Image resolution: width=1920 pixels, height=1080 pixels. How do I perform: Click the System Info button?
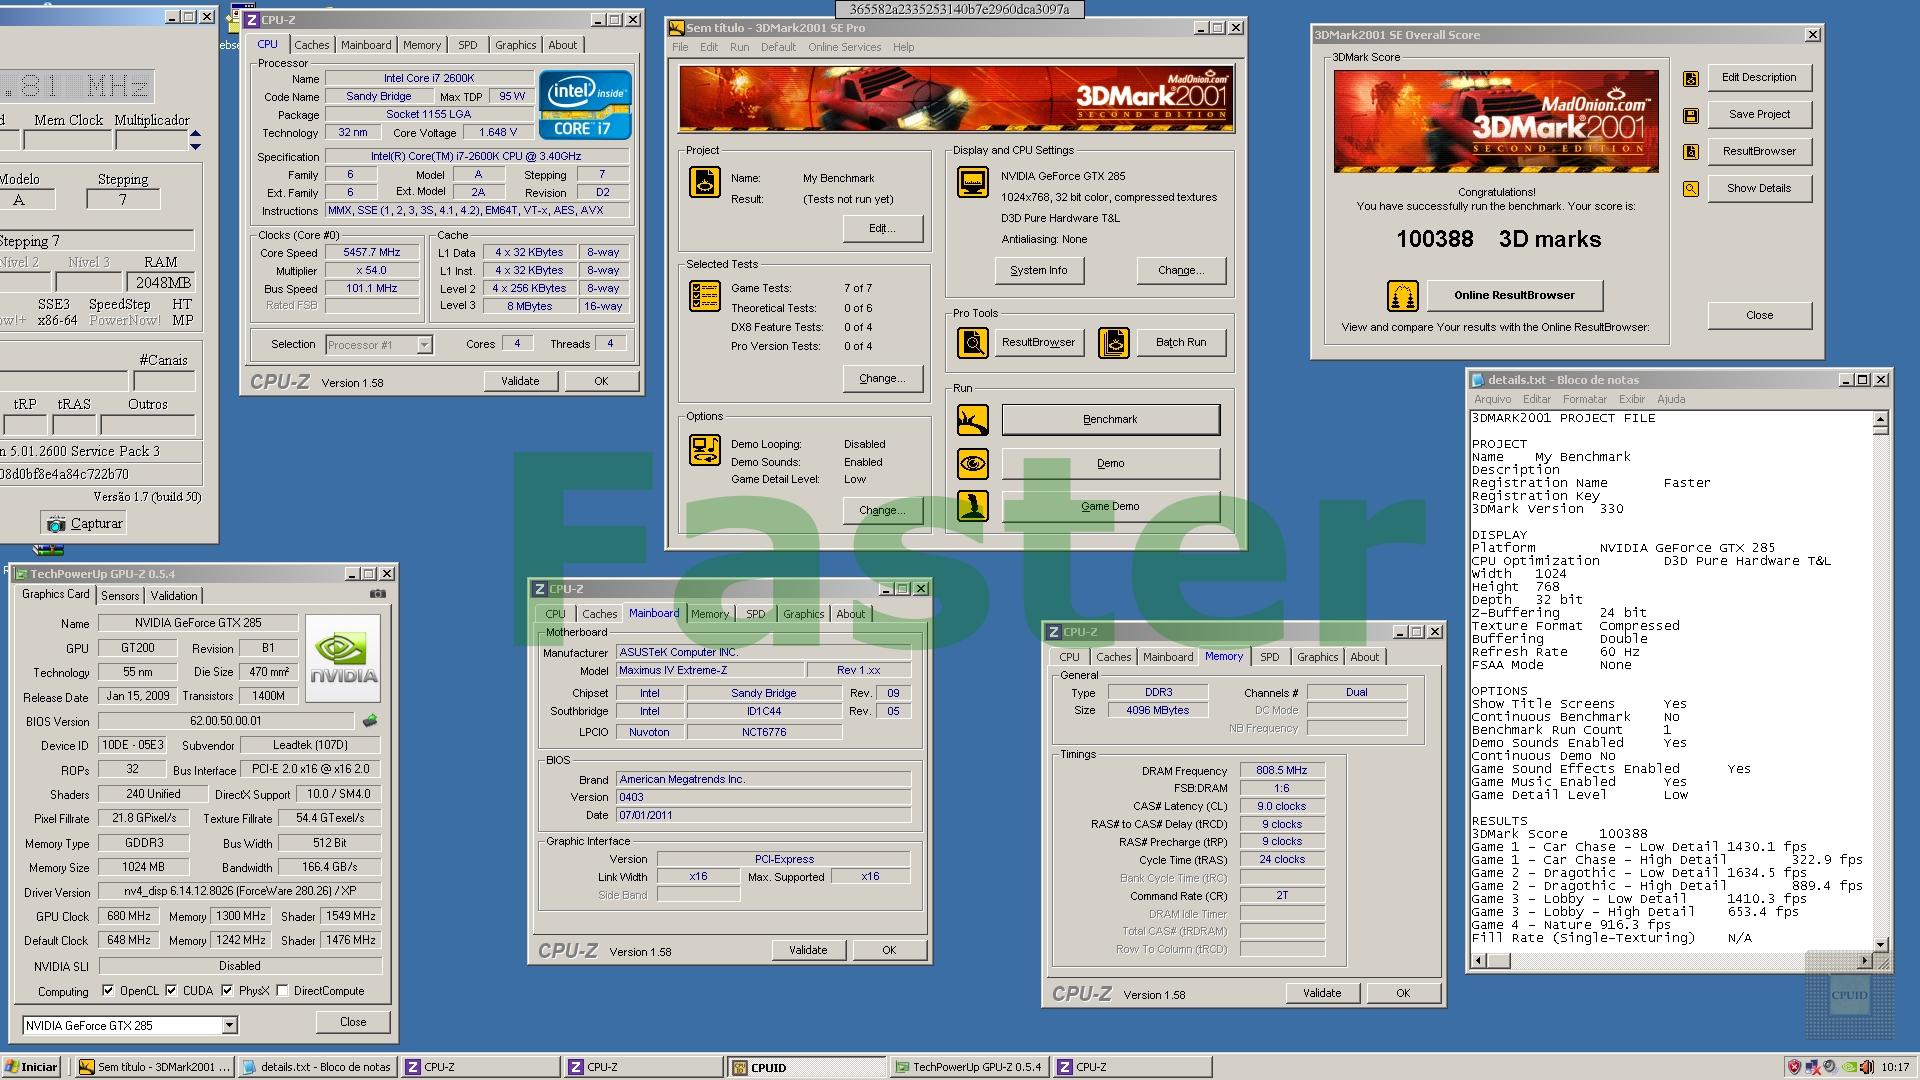pos(1038,270)
